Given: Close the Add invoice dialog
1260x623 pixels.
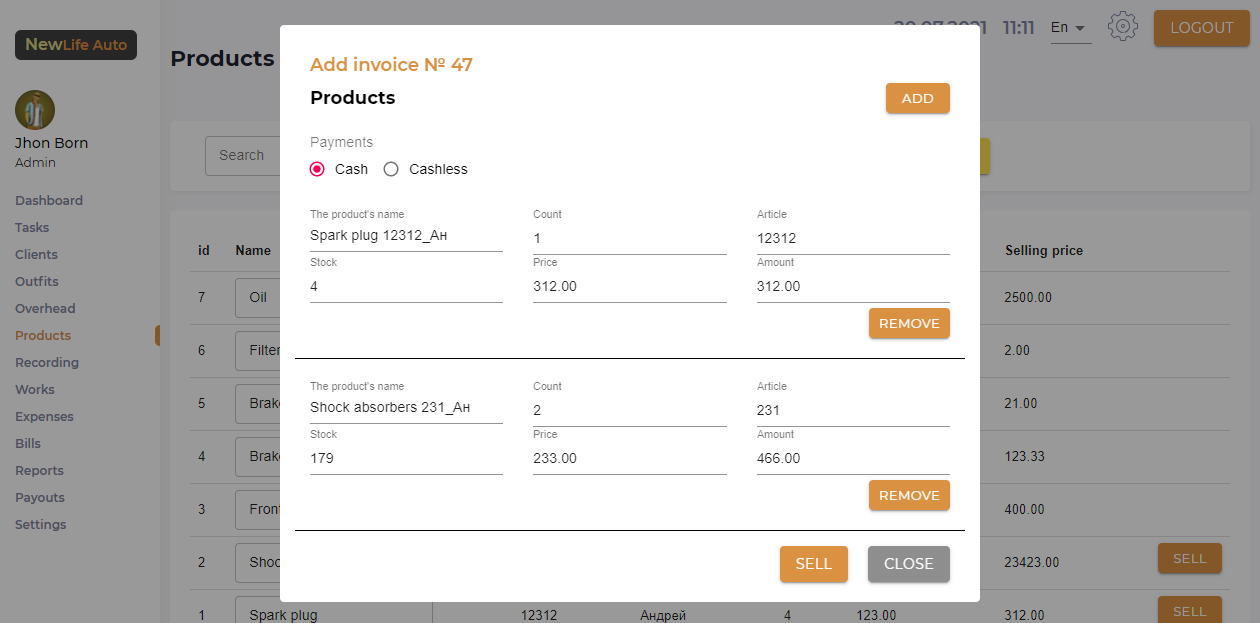Looking at the screenshot, I should pos(908,563).
